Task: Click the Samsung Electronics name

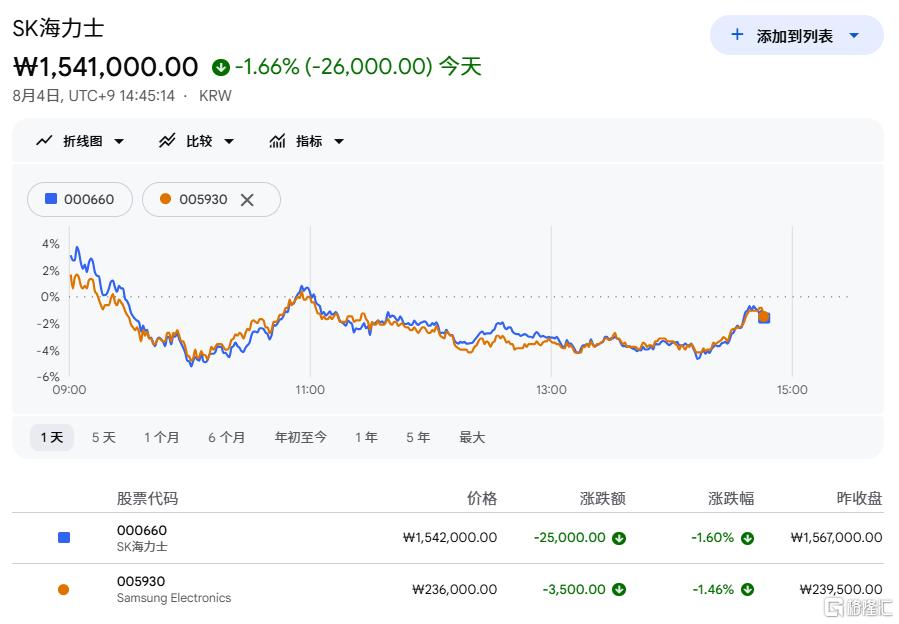Action: click(x=174, y=598)
